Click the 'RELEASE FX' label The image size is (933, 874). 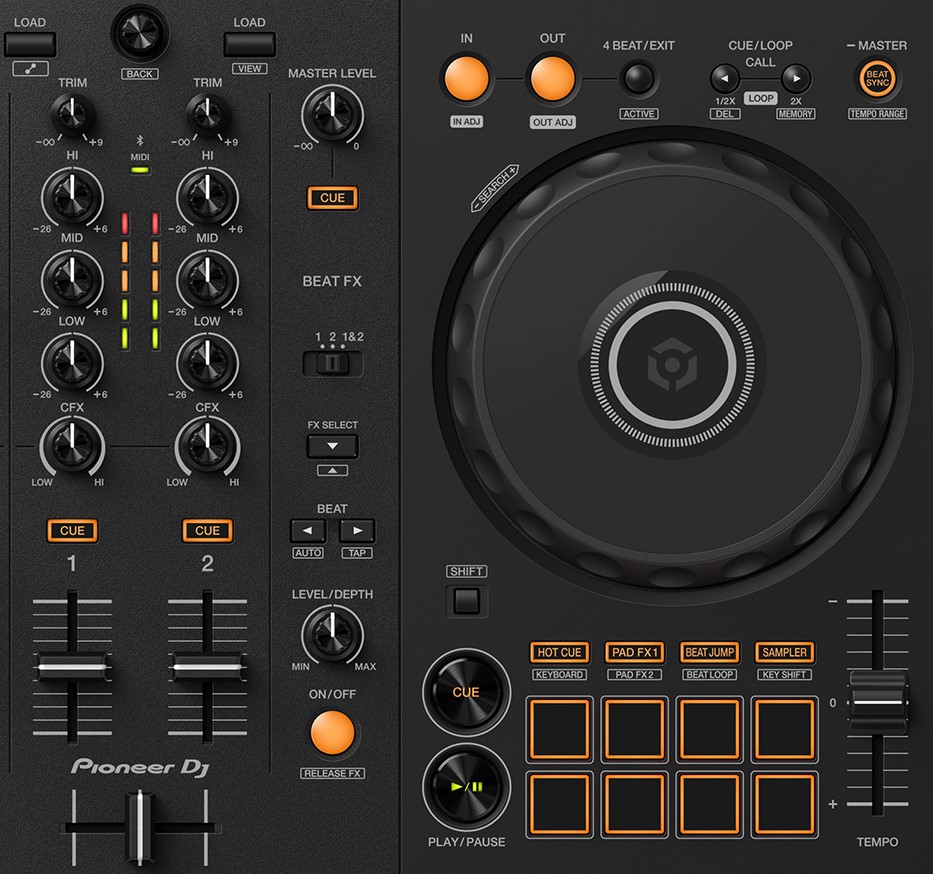[x=333, y=773]
